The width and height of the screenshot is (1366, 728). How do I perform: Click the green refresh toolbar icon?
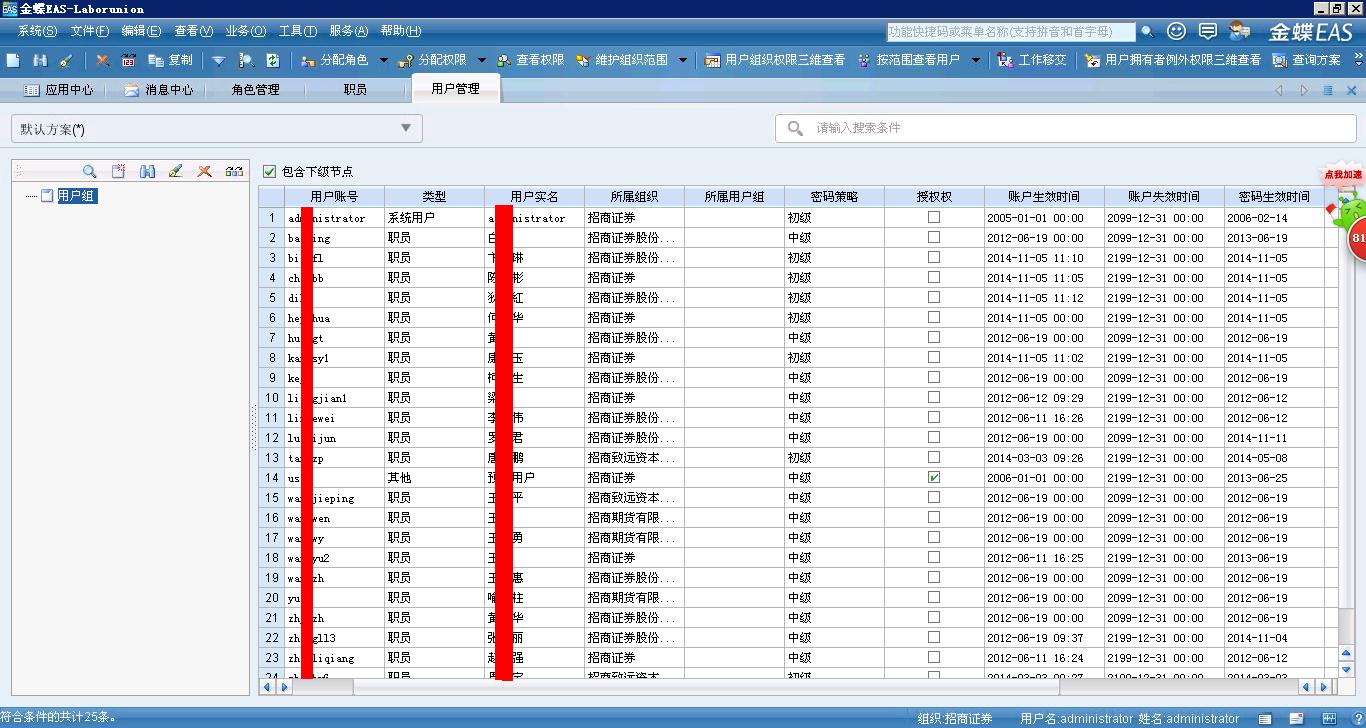pyautogui.click(x=273, y=60)
